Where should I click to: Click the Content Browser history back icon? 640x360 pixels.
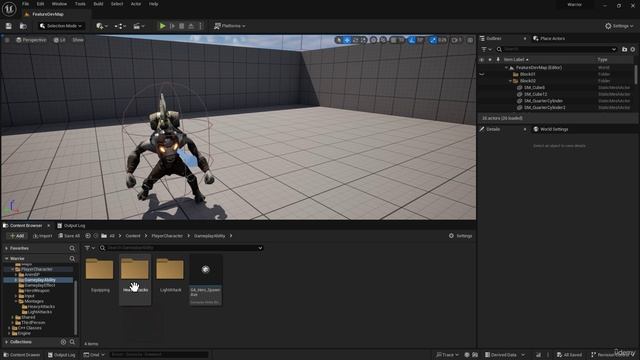click(88, 236)
